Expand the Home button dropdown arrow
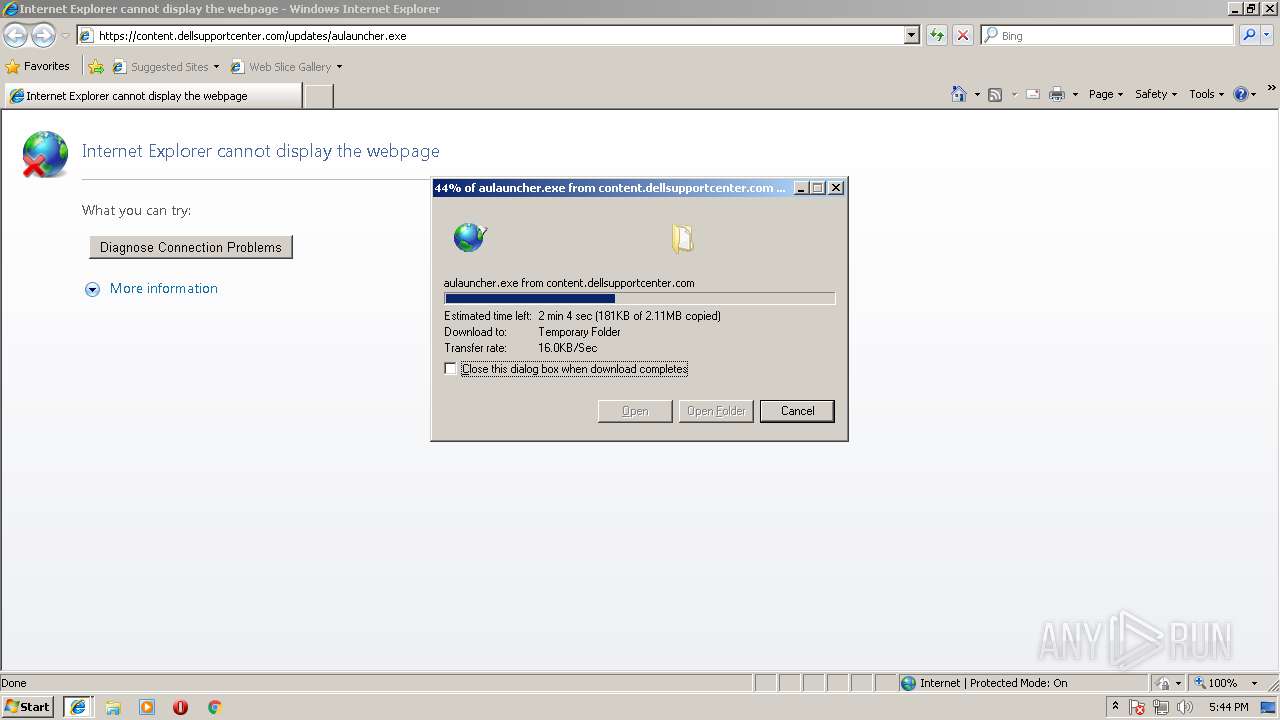The width and height of the screenshot is (1280, 720). pos(977,94)
